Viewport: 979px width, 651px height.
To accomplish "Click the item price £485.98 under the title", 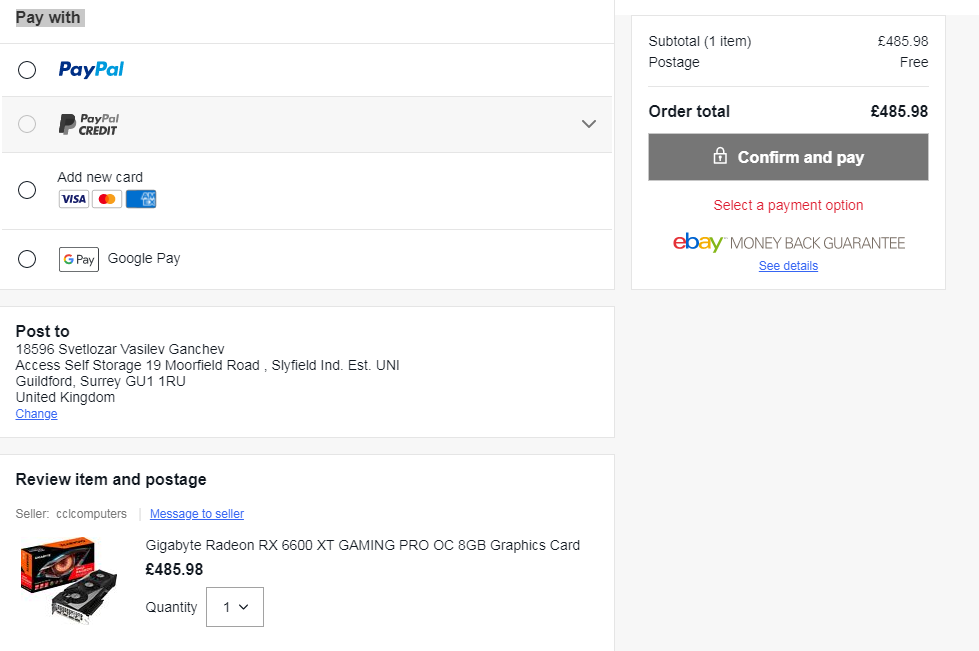I will click(174, 569).
